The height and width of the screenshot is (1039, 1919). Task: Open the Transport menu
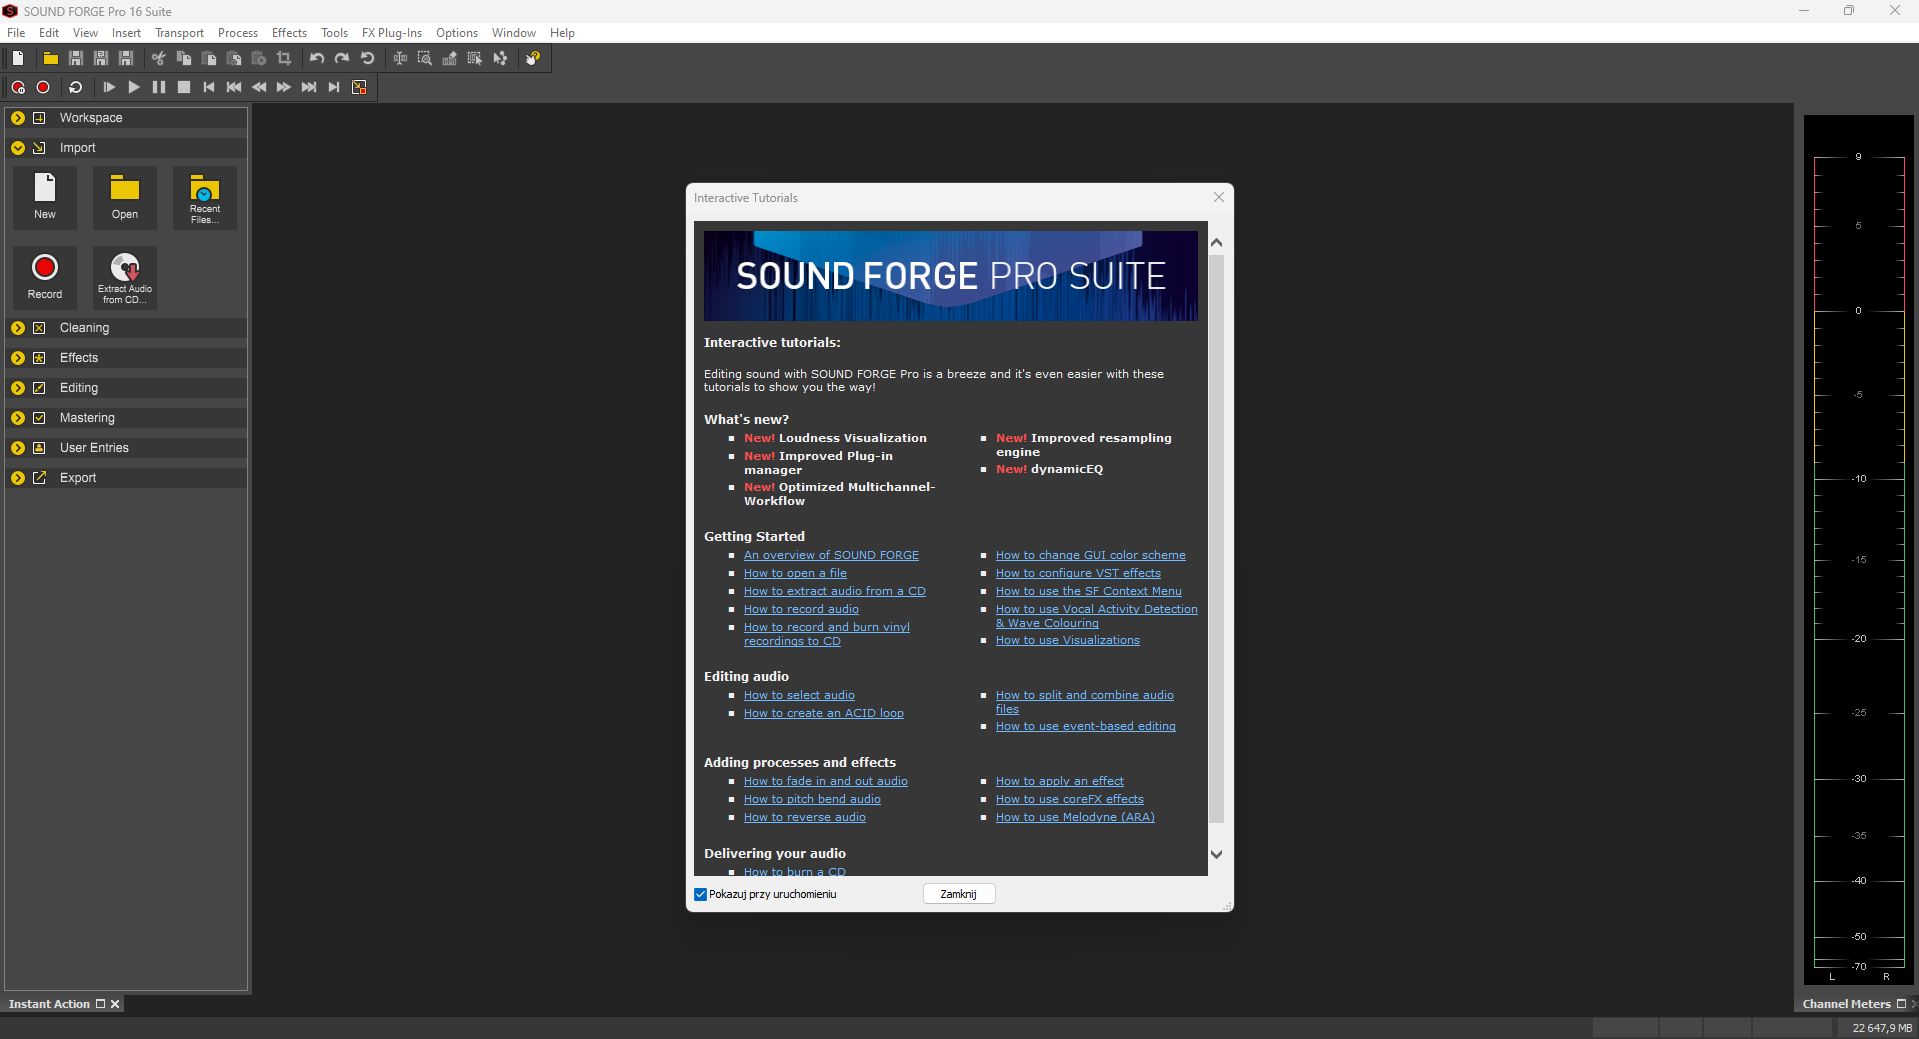coord(179,33)
